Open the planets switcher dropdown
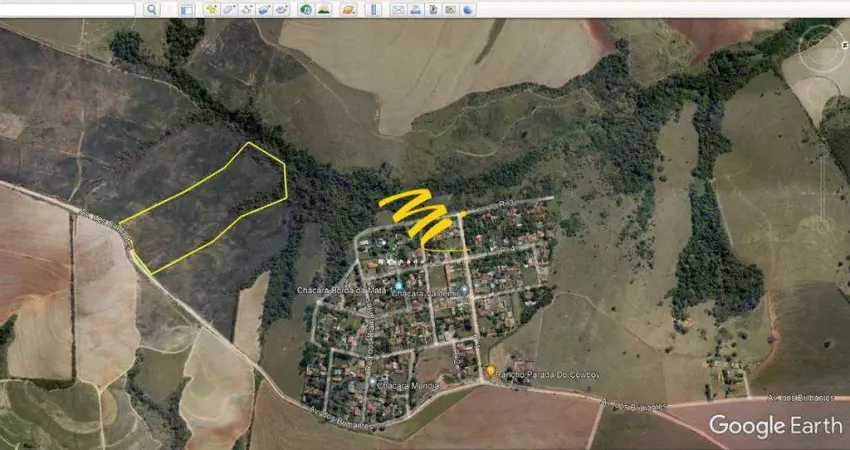850x450 pixels. point(347,9)
